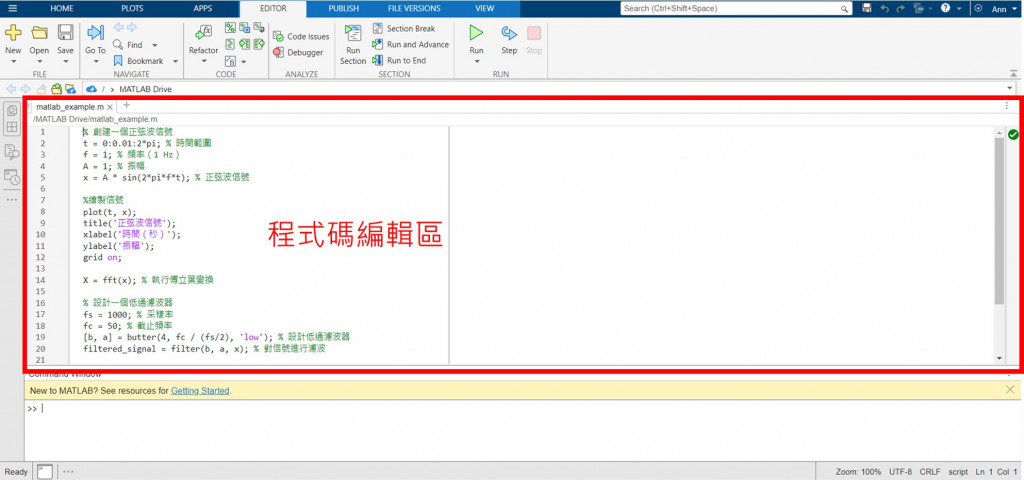Switch to the PLOTS tab
The width and height of the screenshot is (1024, 480).
(x=133, y=8)
